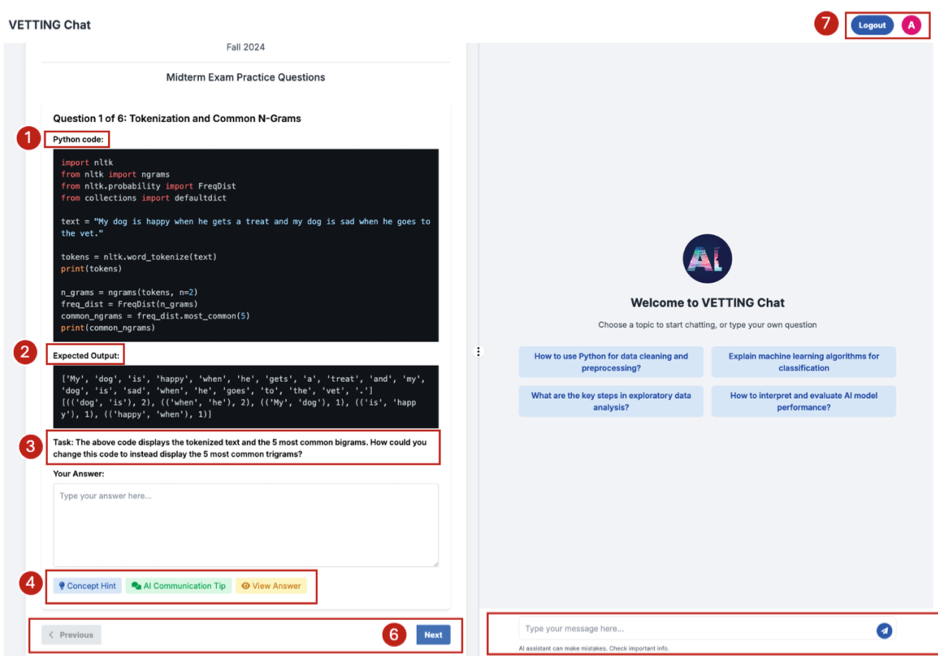938x656 pixels.
Task: Advance with the Next button
Action: [x=433, y=634]
